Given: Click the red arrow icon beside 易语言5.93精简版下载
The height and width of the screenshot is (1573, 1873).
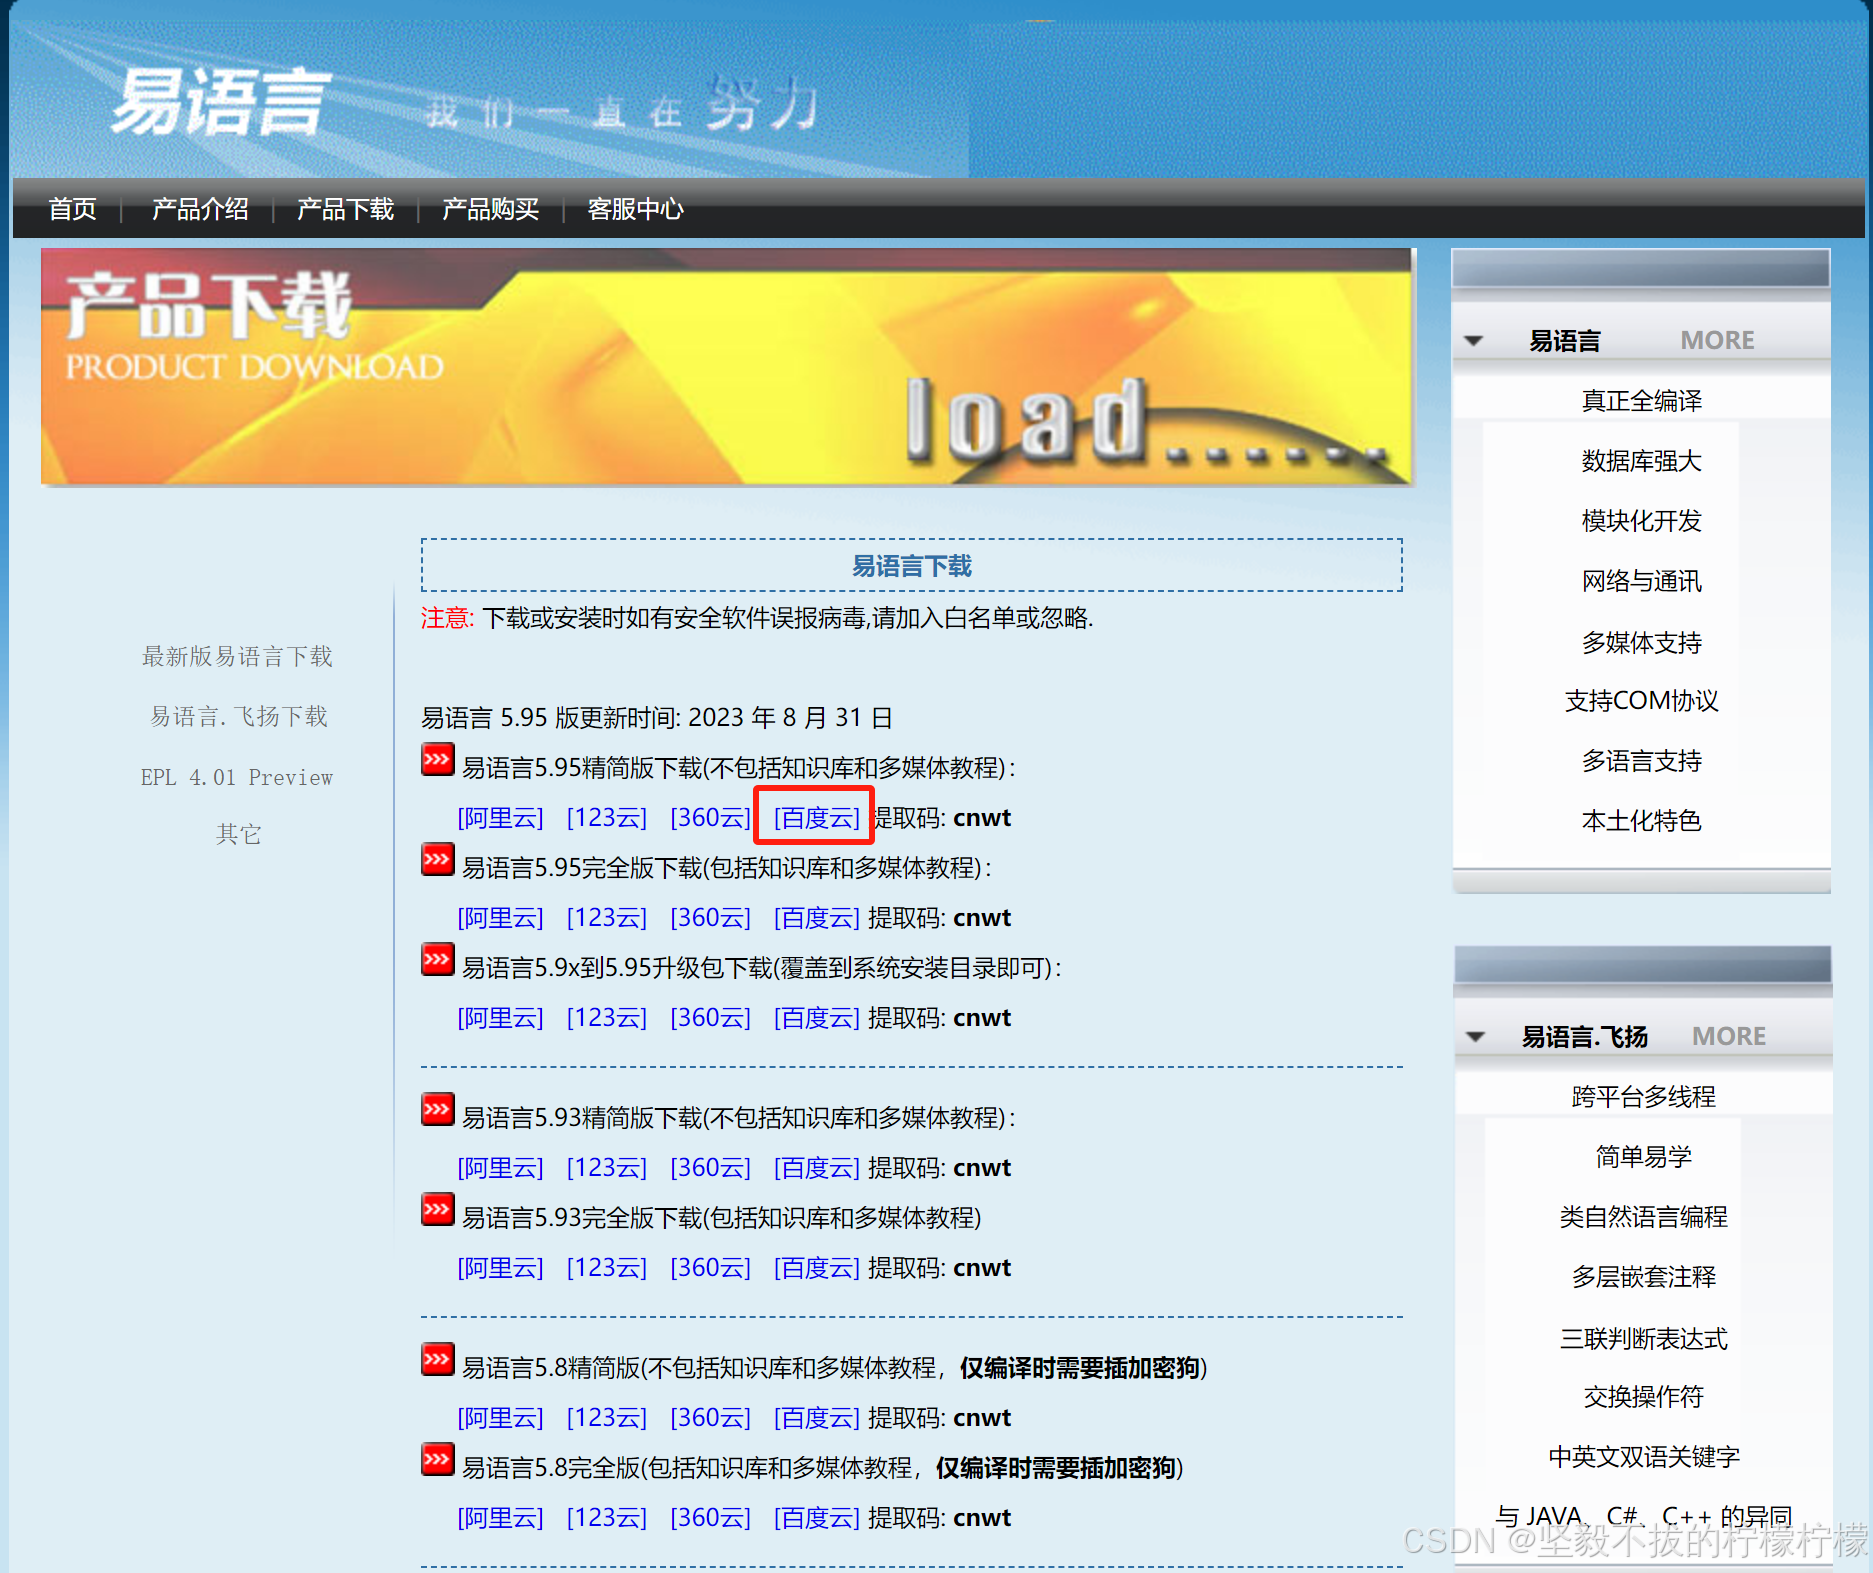Looking at the screenshot, I should pos(437,1110).
